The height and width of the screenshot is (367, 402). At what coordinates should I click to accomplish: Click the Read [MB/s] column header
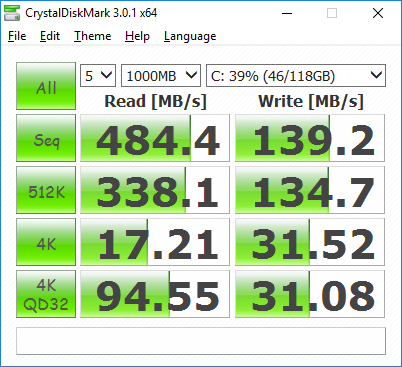[x=155, y=101]
